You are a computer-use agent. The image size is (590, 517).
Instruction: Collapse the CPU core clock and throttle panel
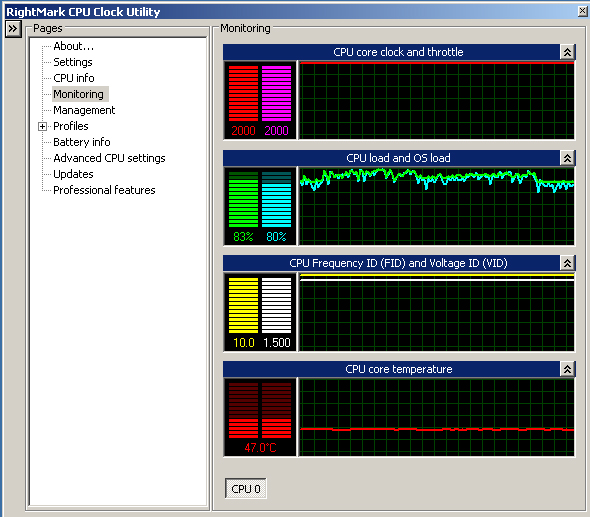tap(567, 52)
